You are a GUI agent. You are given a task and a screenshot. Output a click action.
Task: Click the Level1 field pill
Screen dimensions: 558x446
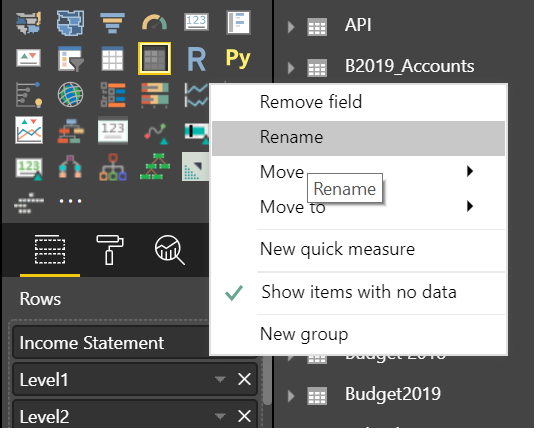[x=135, y=379]
